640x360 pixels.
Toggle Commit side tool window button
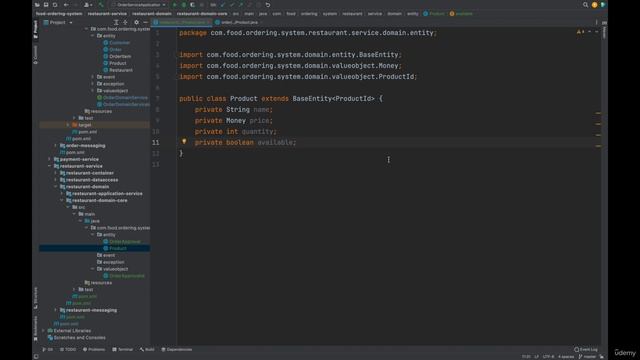36,54
